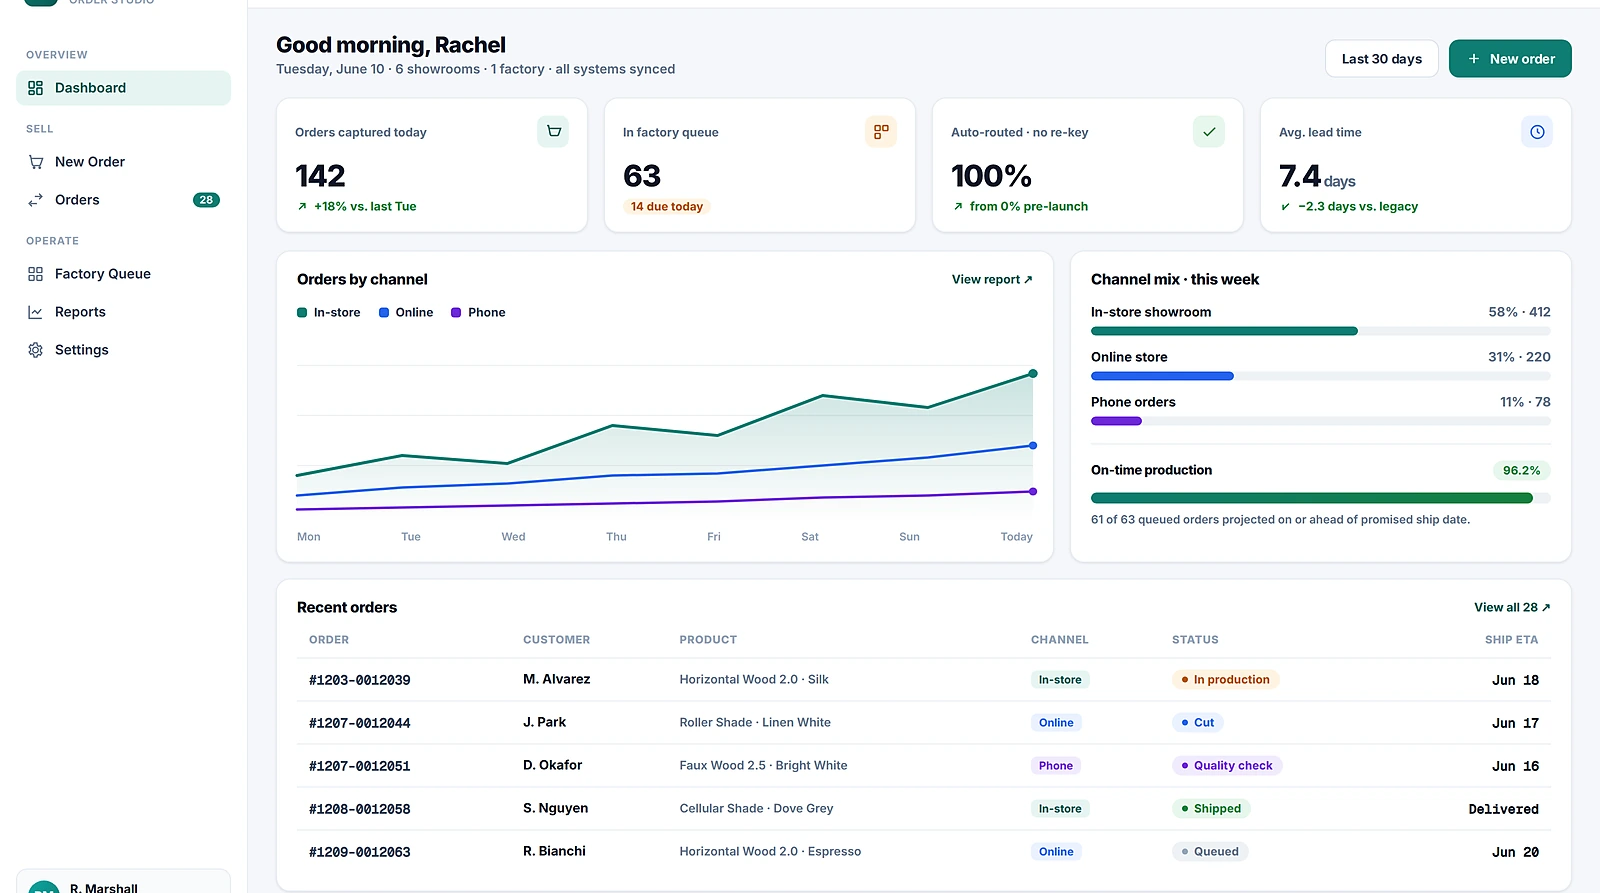1600x893 pixels.
Task: Click the up arrow beside +18% vs. last Tue
Action: (x=302, y=207)
